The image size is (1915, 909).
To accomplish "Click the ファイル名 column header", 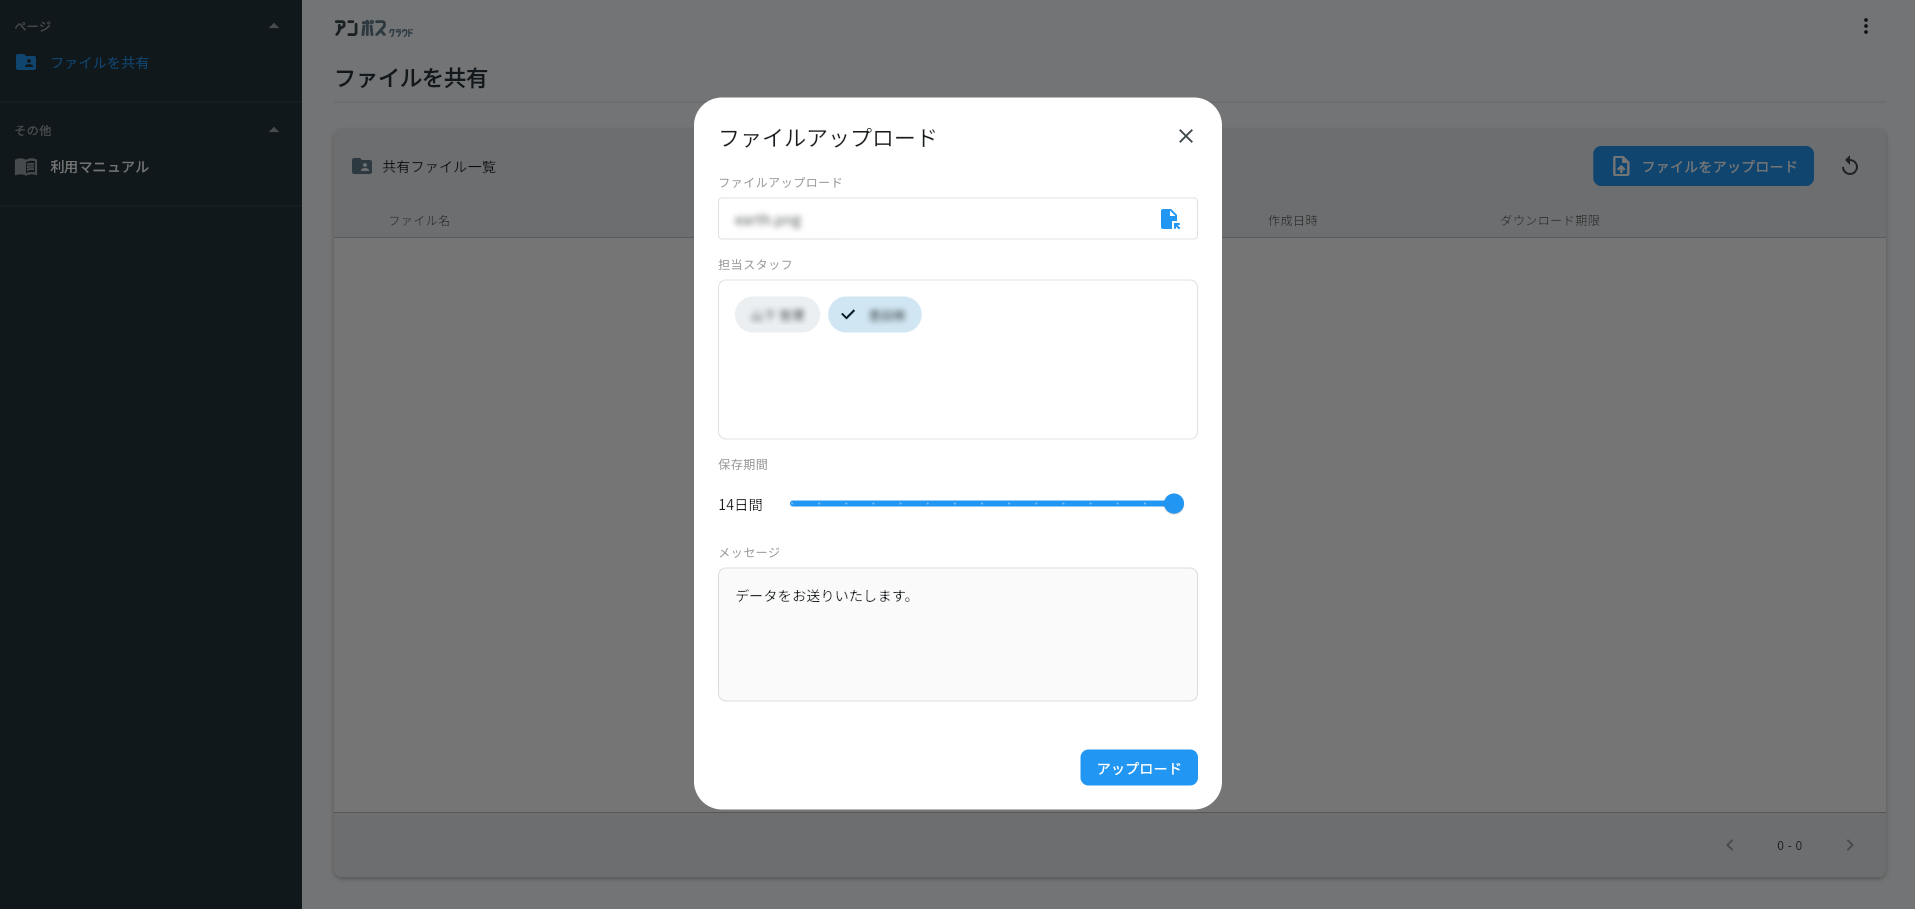I will pyautogui.click(x=419, y=221).
